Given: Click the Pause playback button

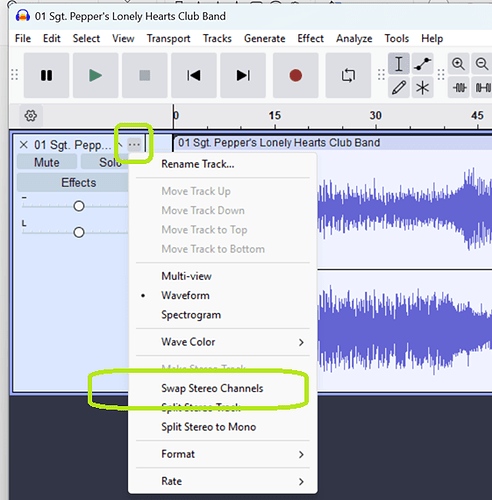Looking at the screenshot, I should coord(46,75).
